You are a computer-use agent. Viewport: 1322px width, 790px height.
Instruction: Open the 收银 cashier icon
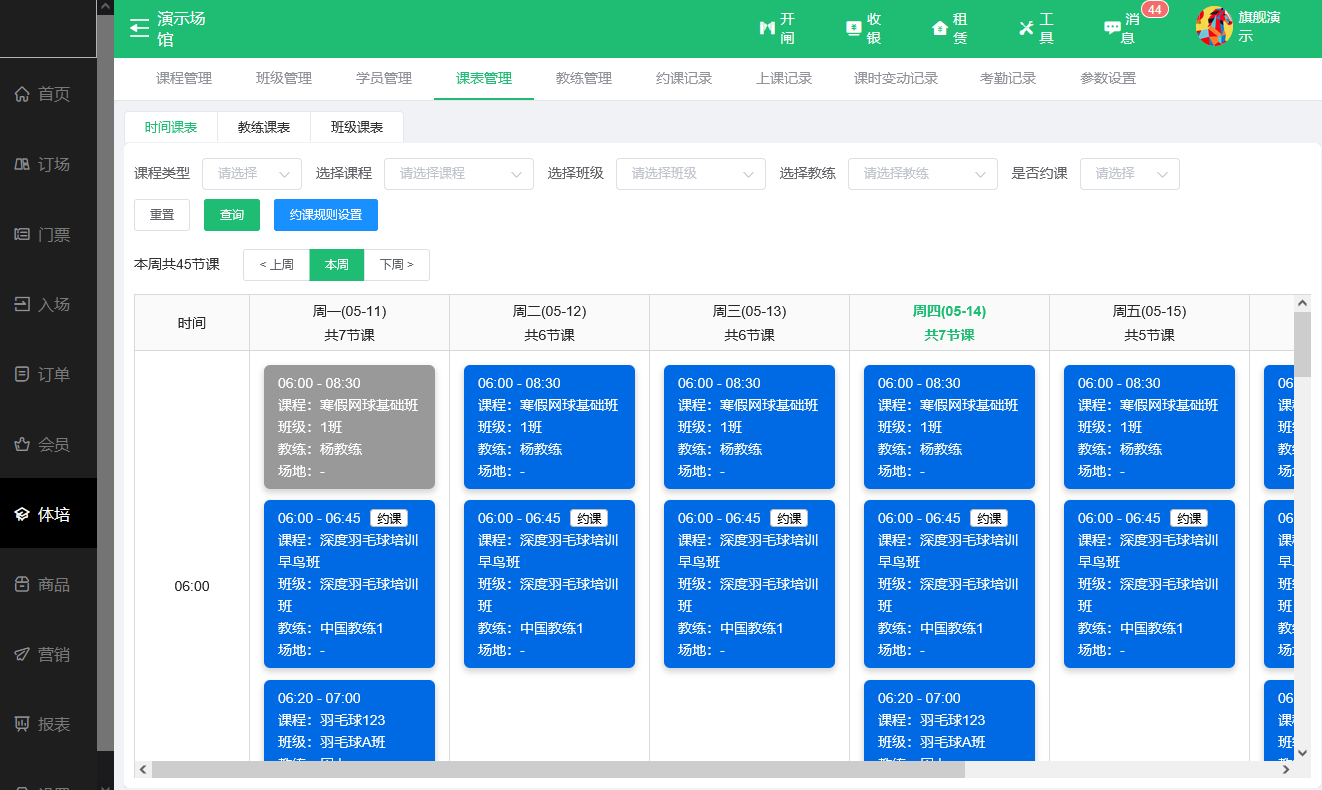853,28
